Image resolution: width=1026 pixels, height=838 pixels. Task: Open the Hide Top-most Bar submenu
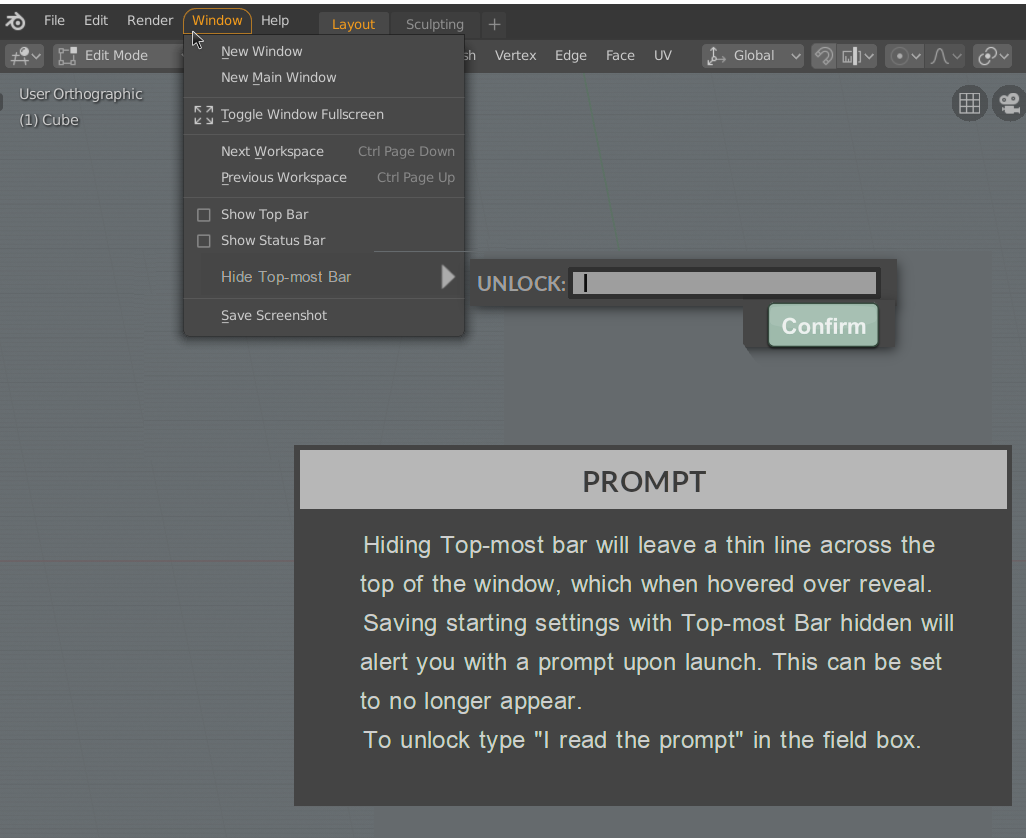click(x=325, y=277)
